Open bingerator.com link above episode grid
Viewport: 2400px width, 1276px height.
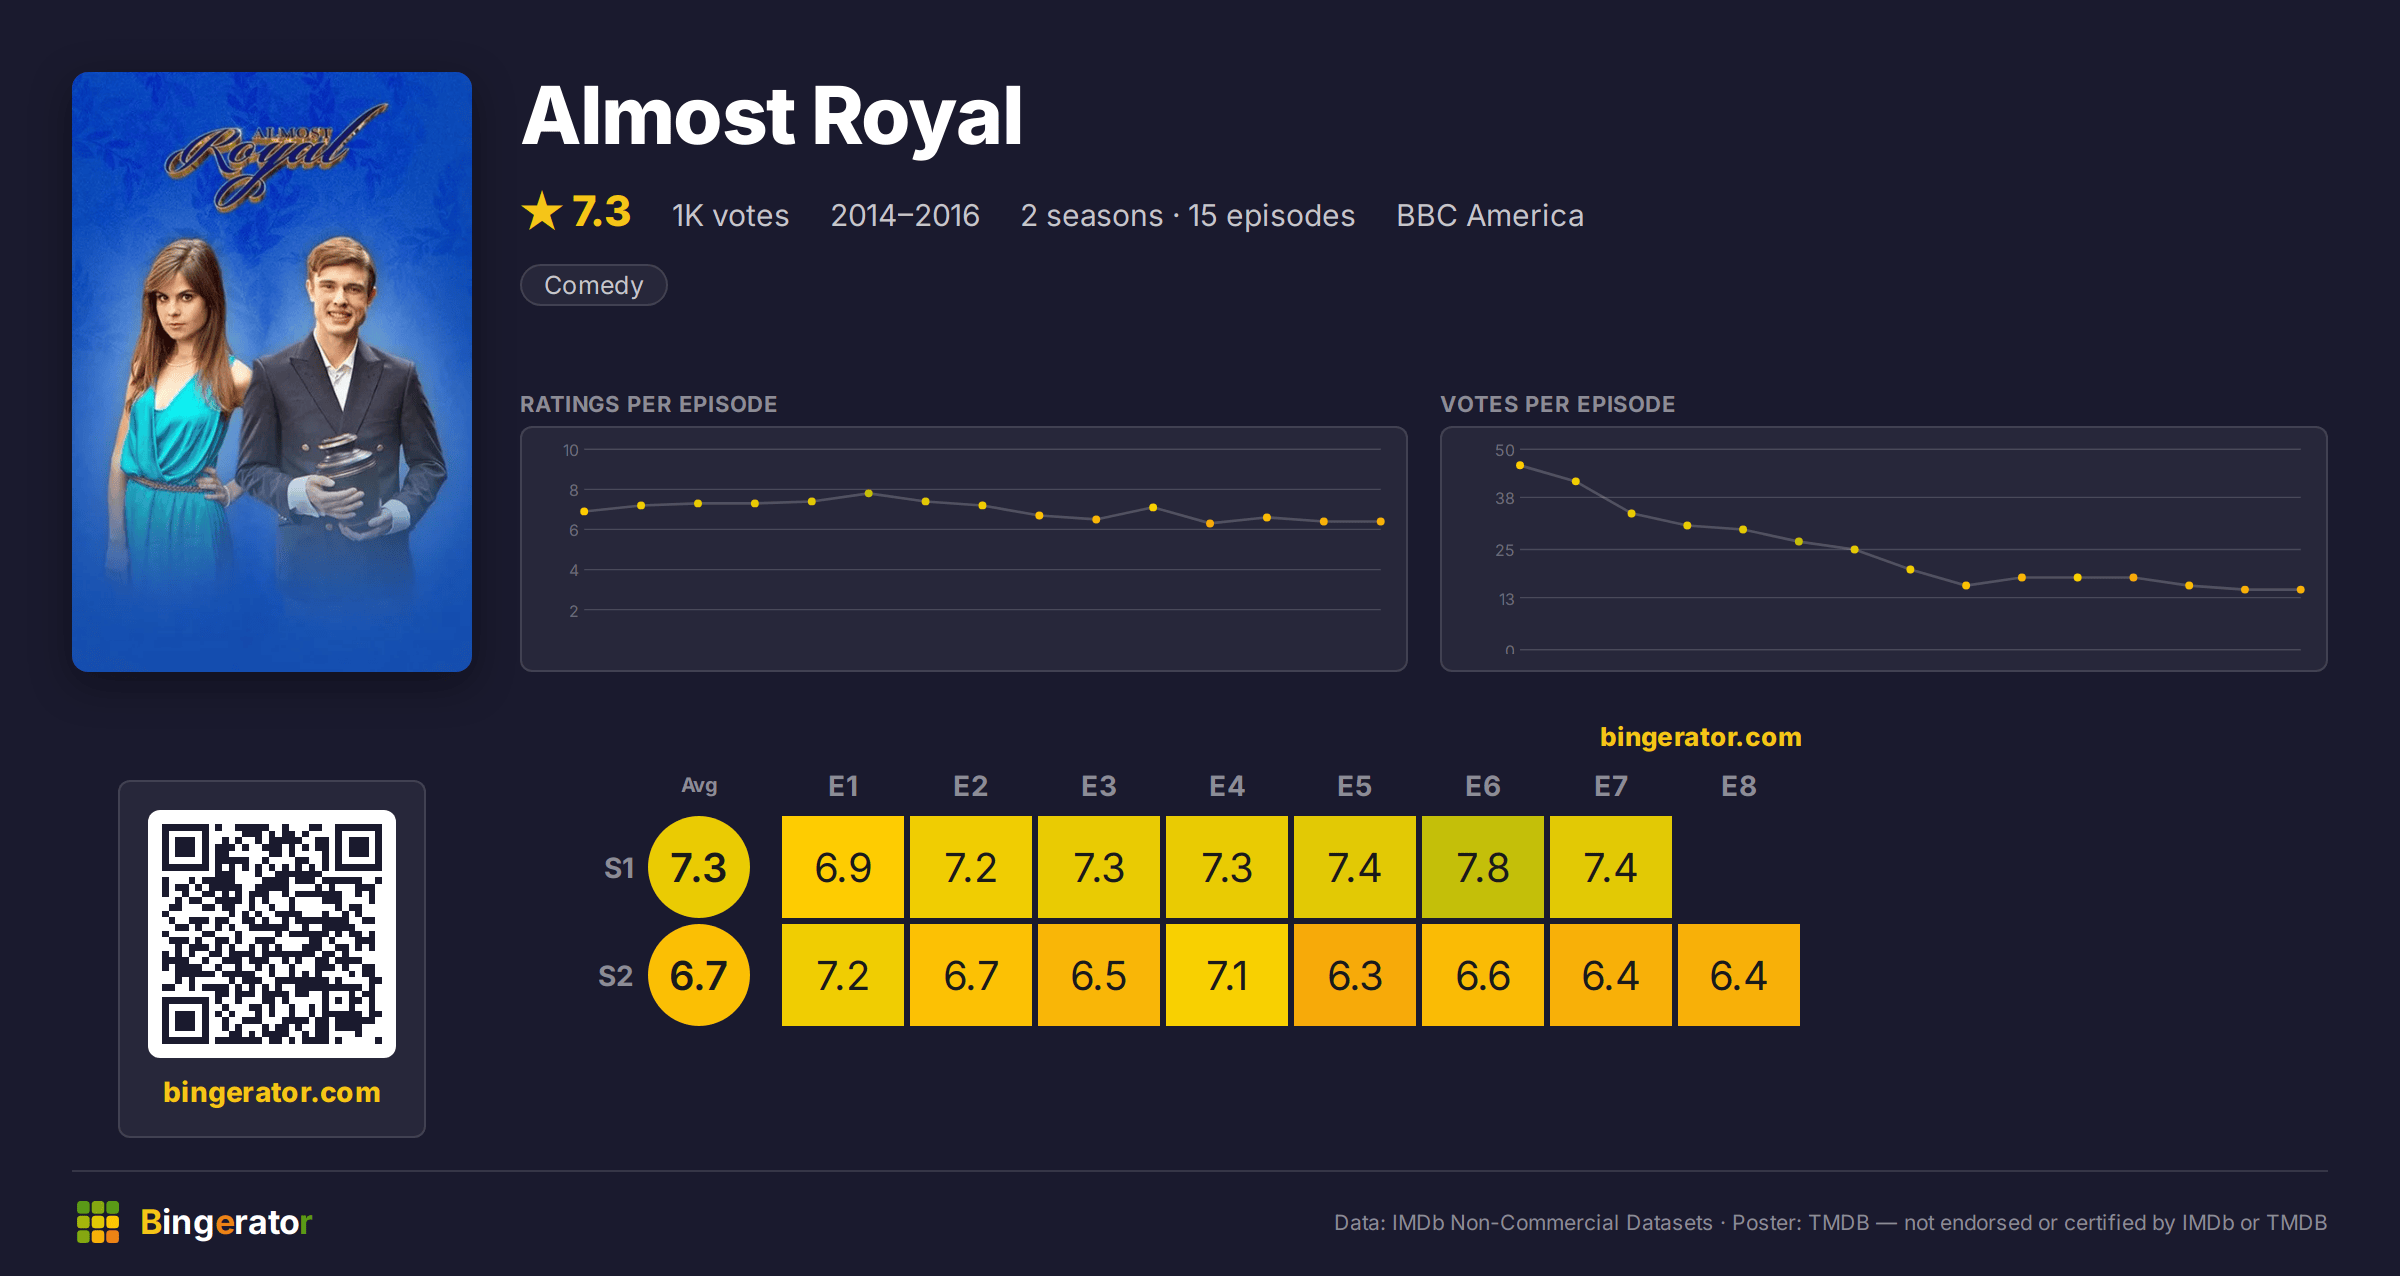click(x=1700, y=737)
